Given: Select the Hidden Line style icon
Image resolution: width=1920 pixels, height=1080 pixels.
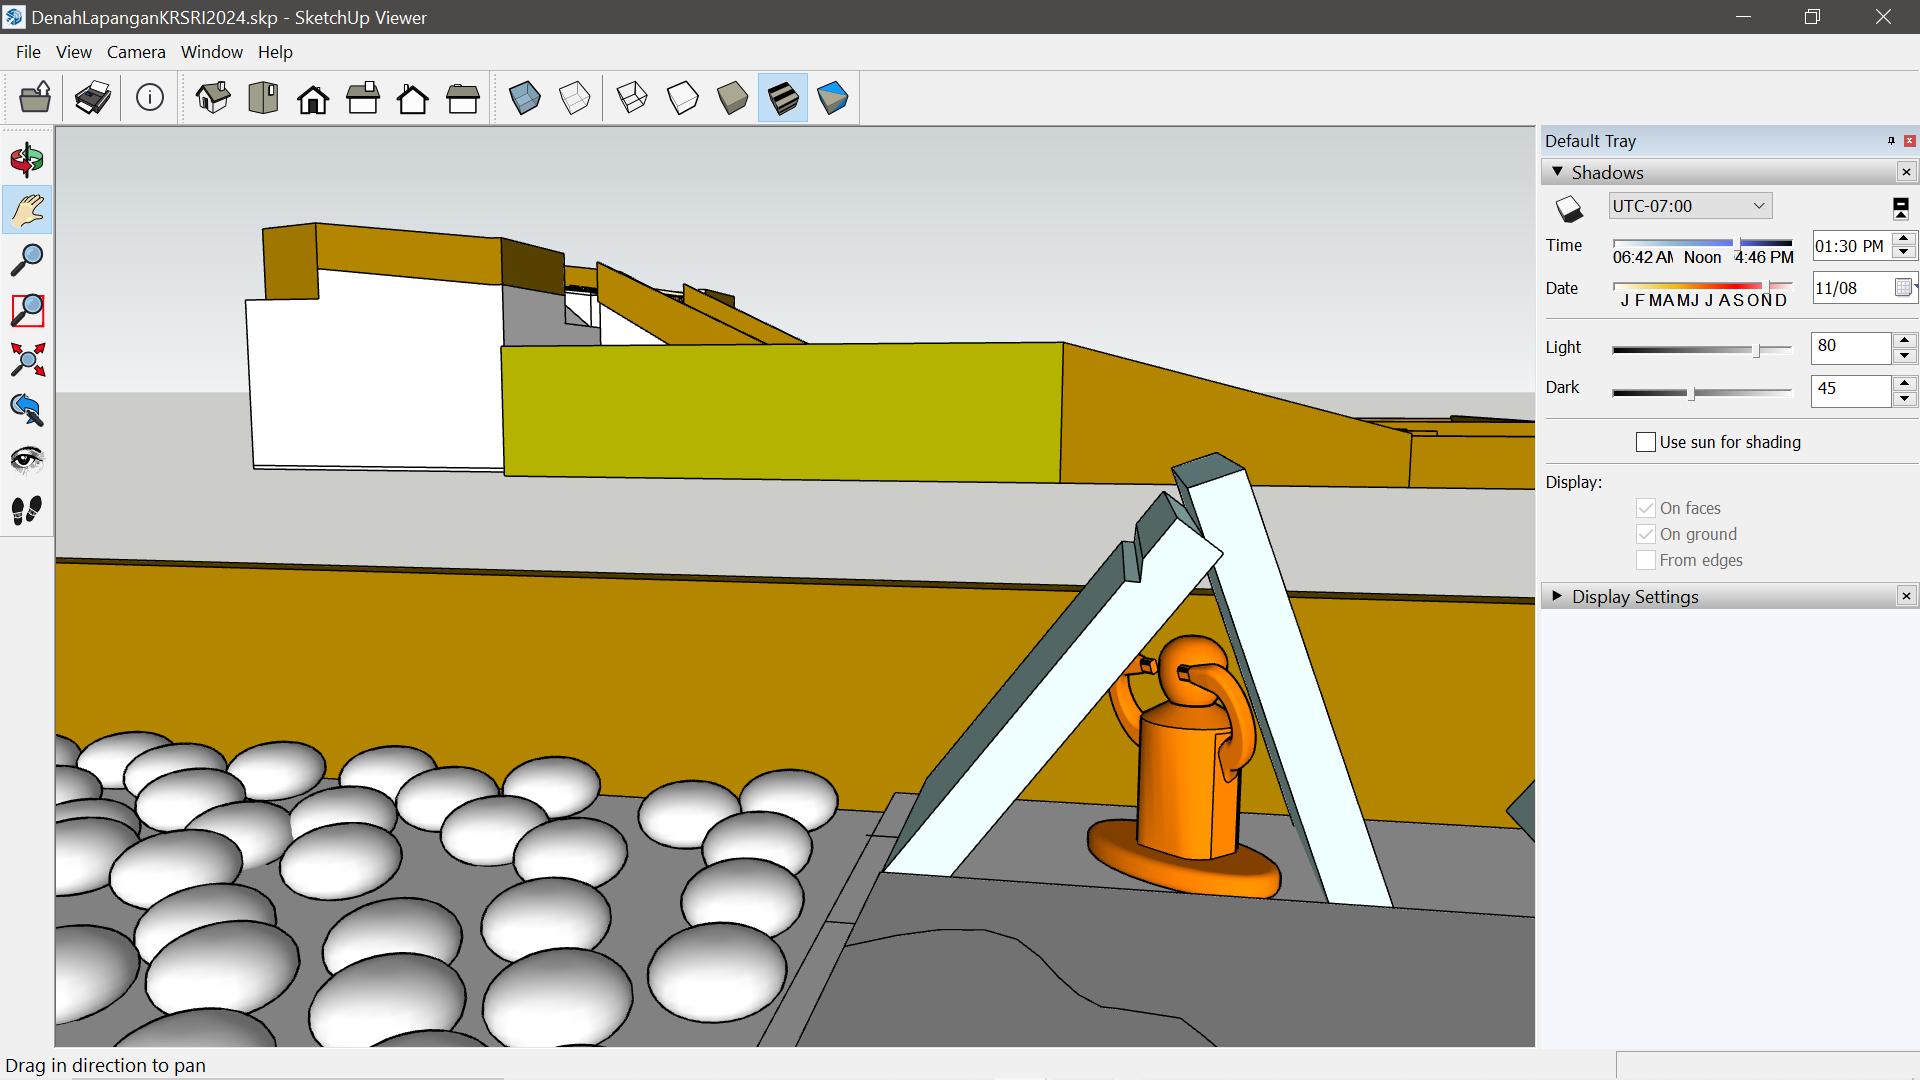Looking at the screenshot, I should (682, 98).
